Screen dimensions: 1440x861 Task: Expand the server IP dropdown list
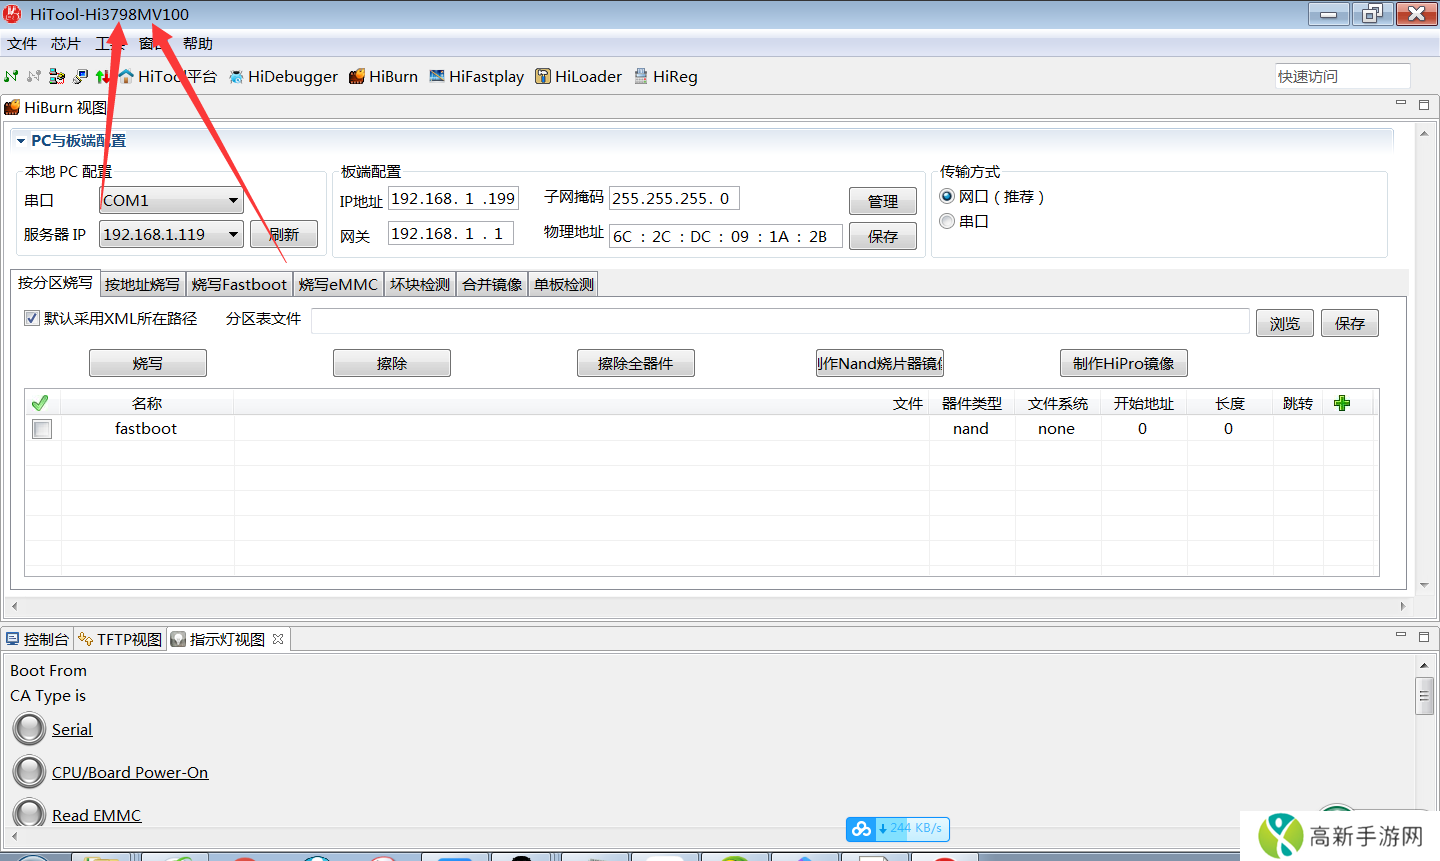[233, 235]
